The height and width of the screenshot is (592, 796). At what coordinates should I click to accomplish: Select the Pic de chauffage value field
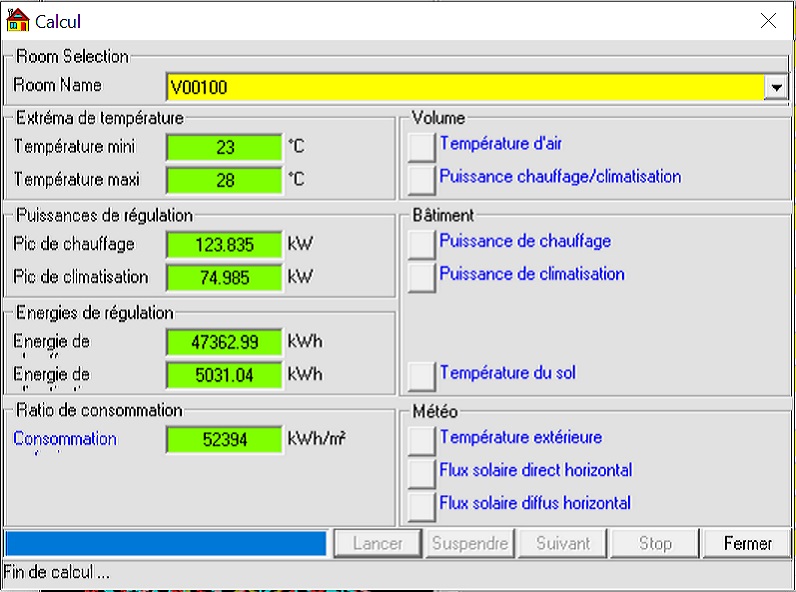click(x=225, y=245)
